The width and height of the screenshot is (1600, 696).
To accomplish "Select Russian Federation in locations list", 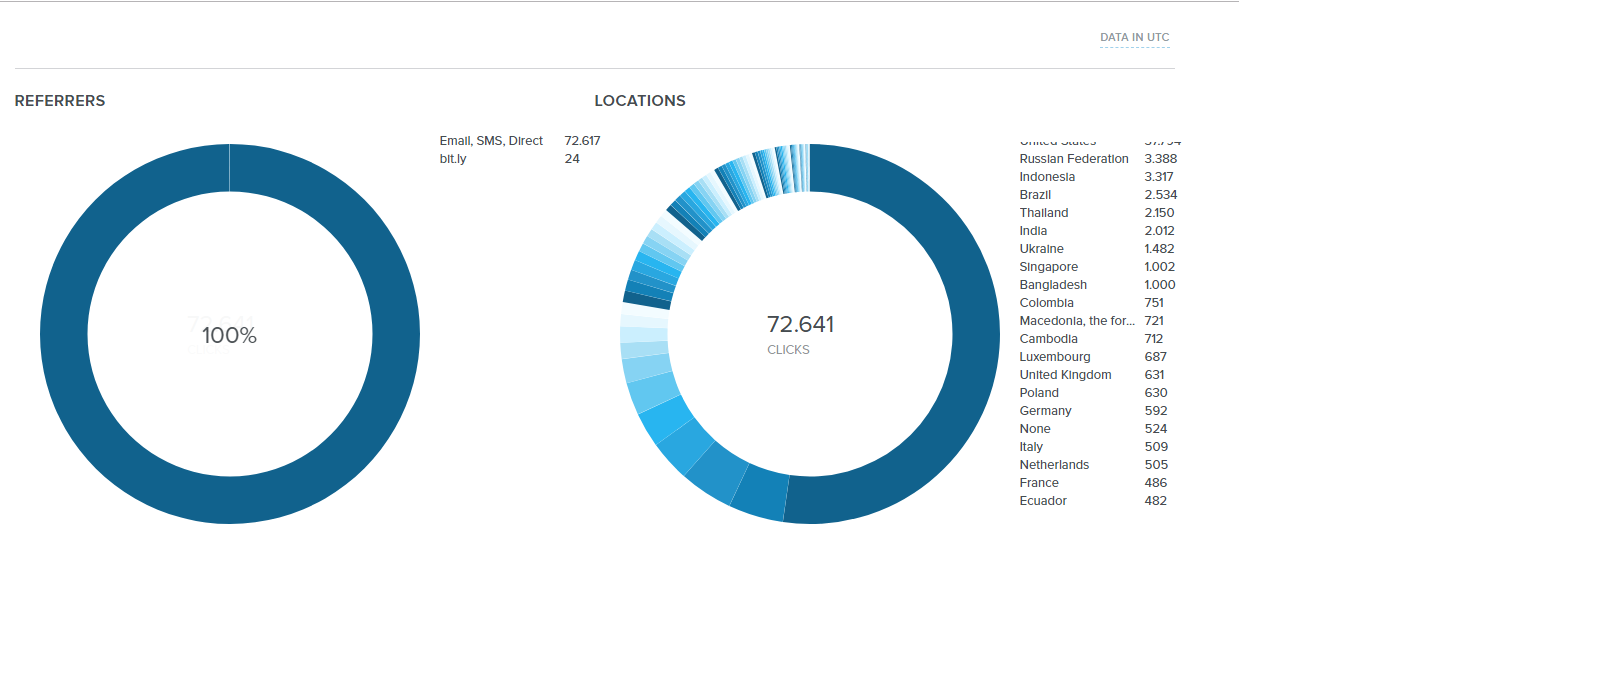I will pos(1073,159).
